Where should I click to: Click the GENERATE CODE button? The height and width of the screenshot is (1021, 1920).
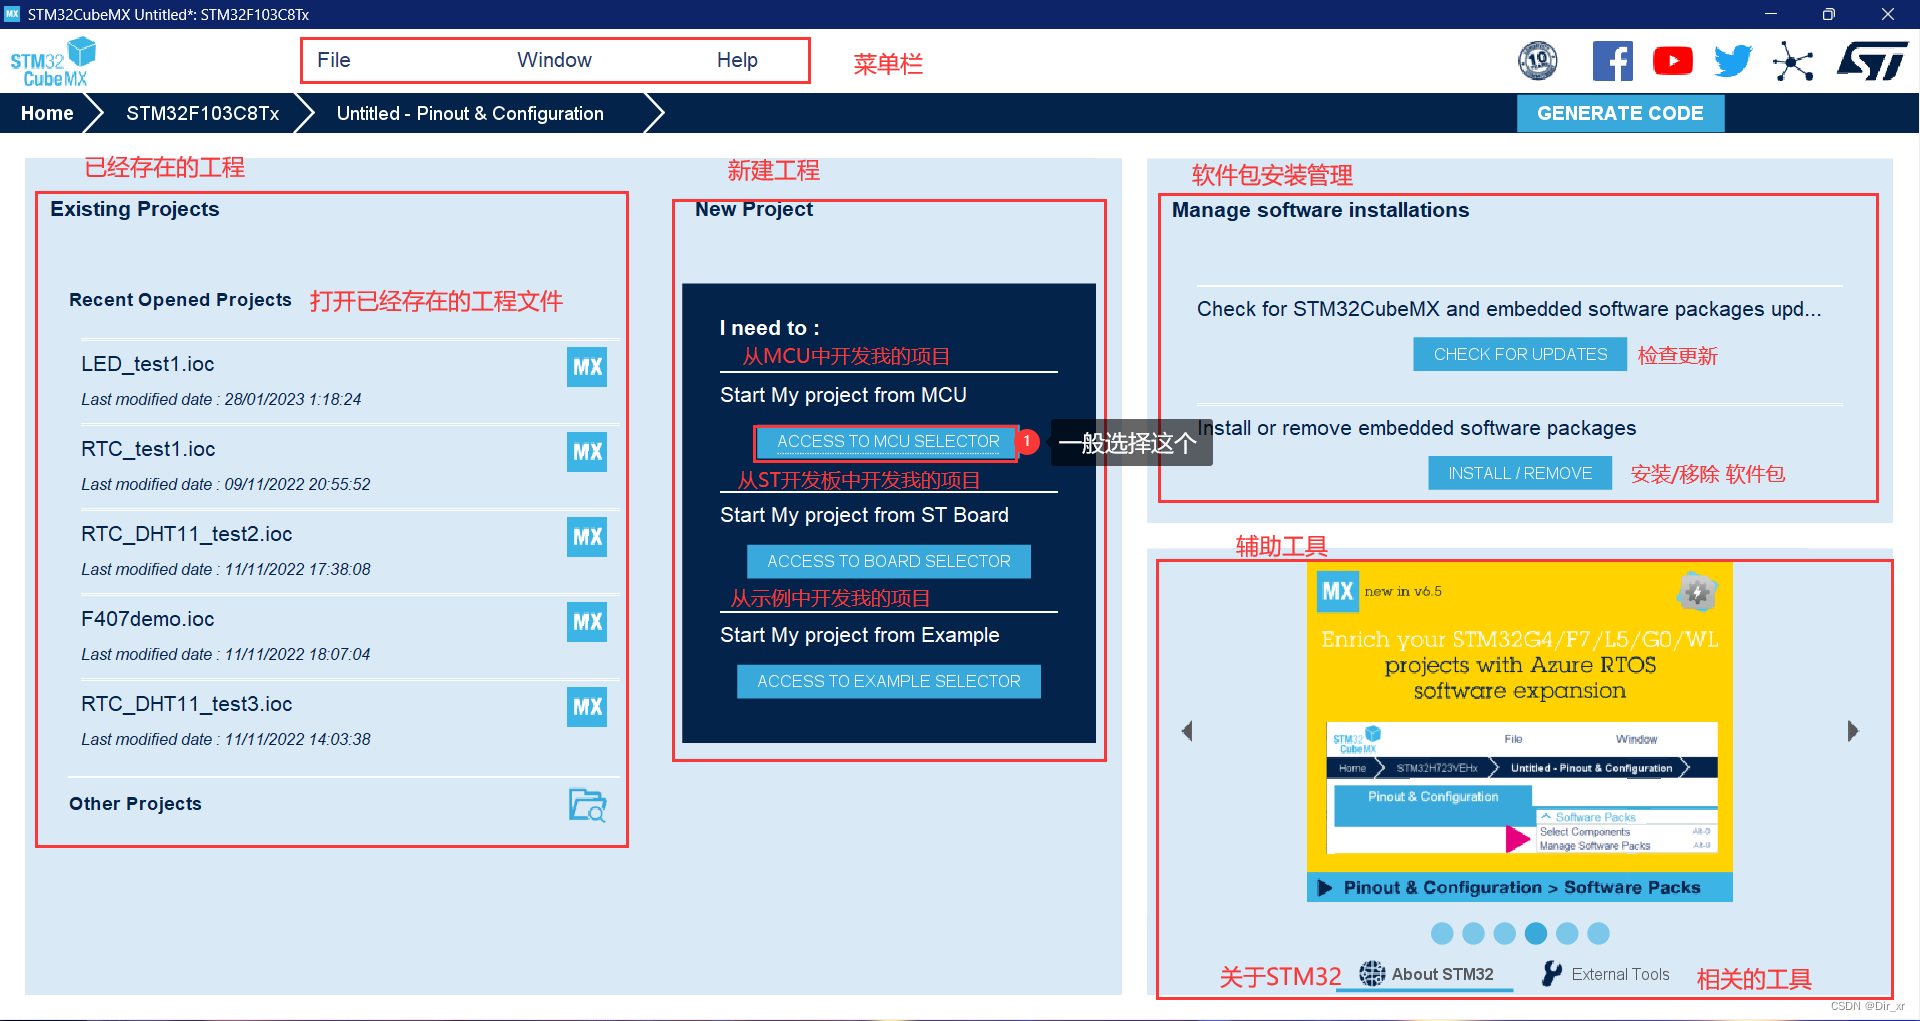click(1620, 113)
